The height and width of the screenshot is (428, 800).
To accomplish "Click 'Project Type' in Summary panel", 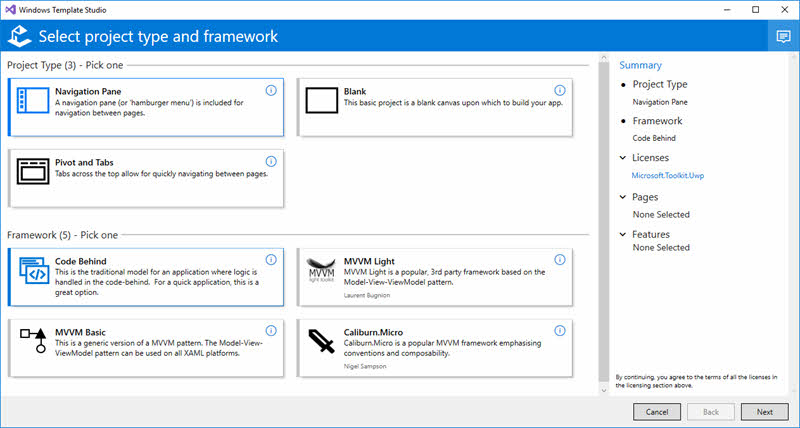I will [660, 84].
